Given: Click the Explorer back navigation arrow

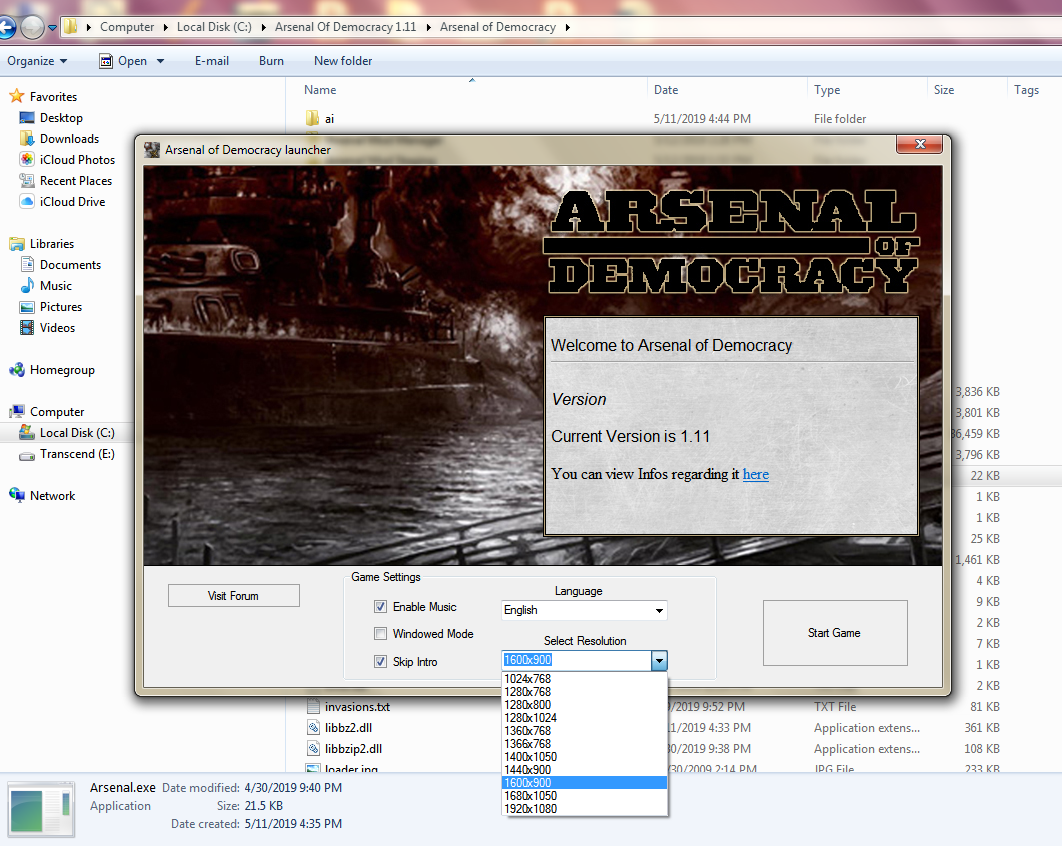Looking at the screenshot, I should tap(5, 28).
